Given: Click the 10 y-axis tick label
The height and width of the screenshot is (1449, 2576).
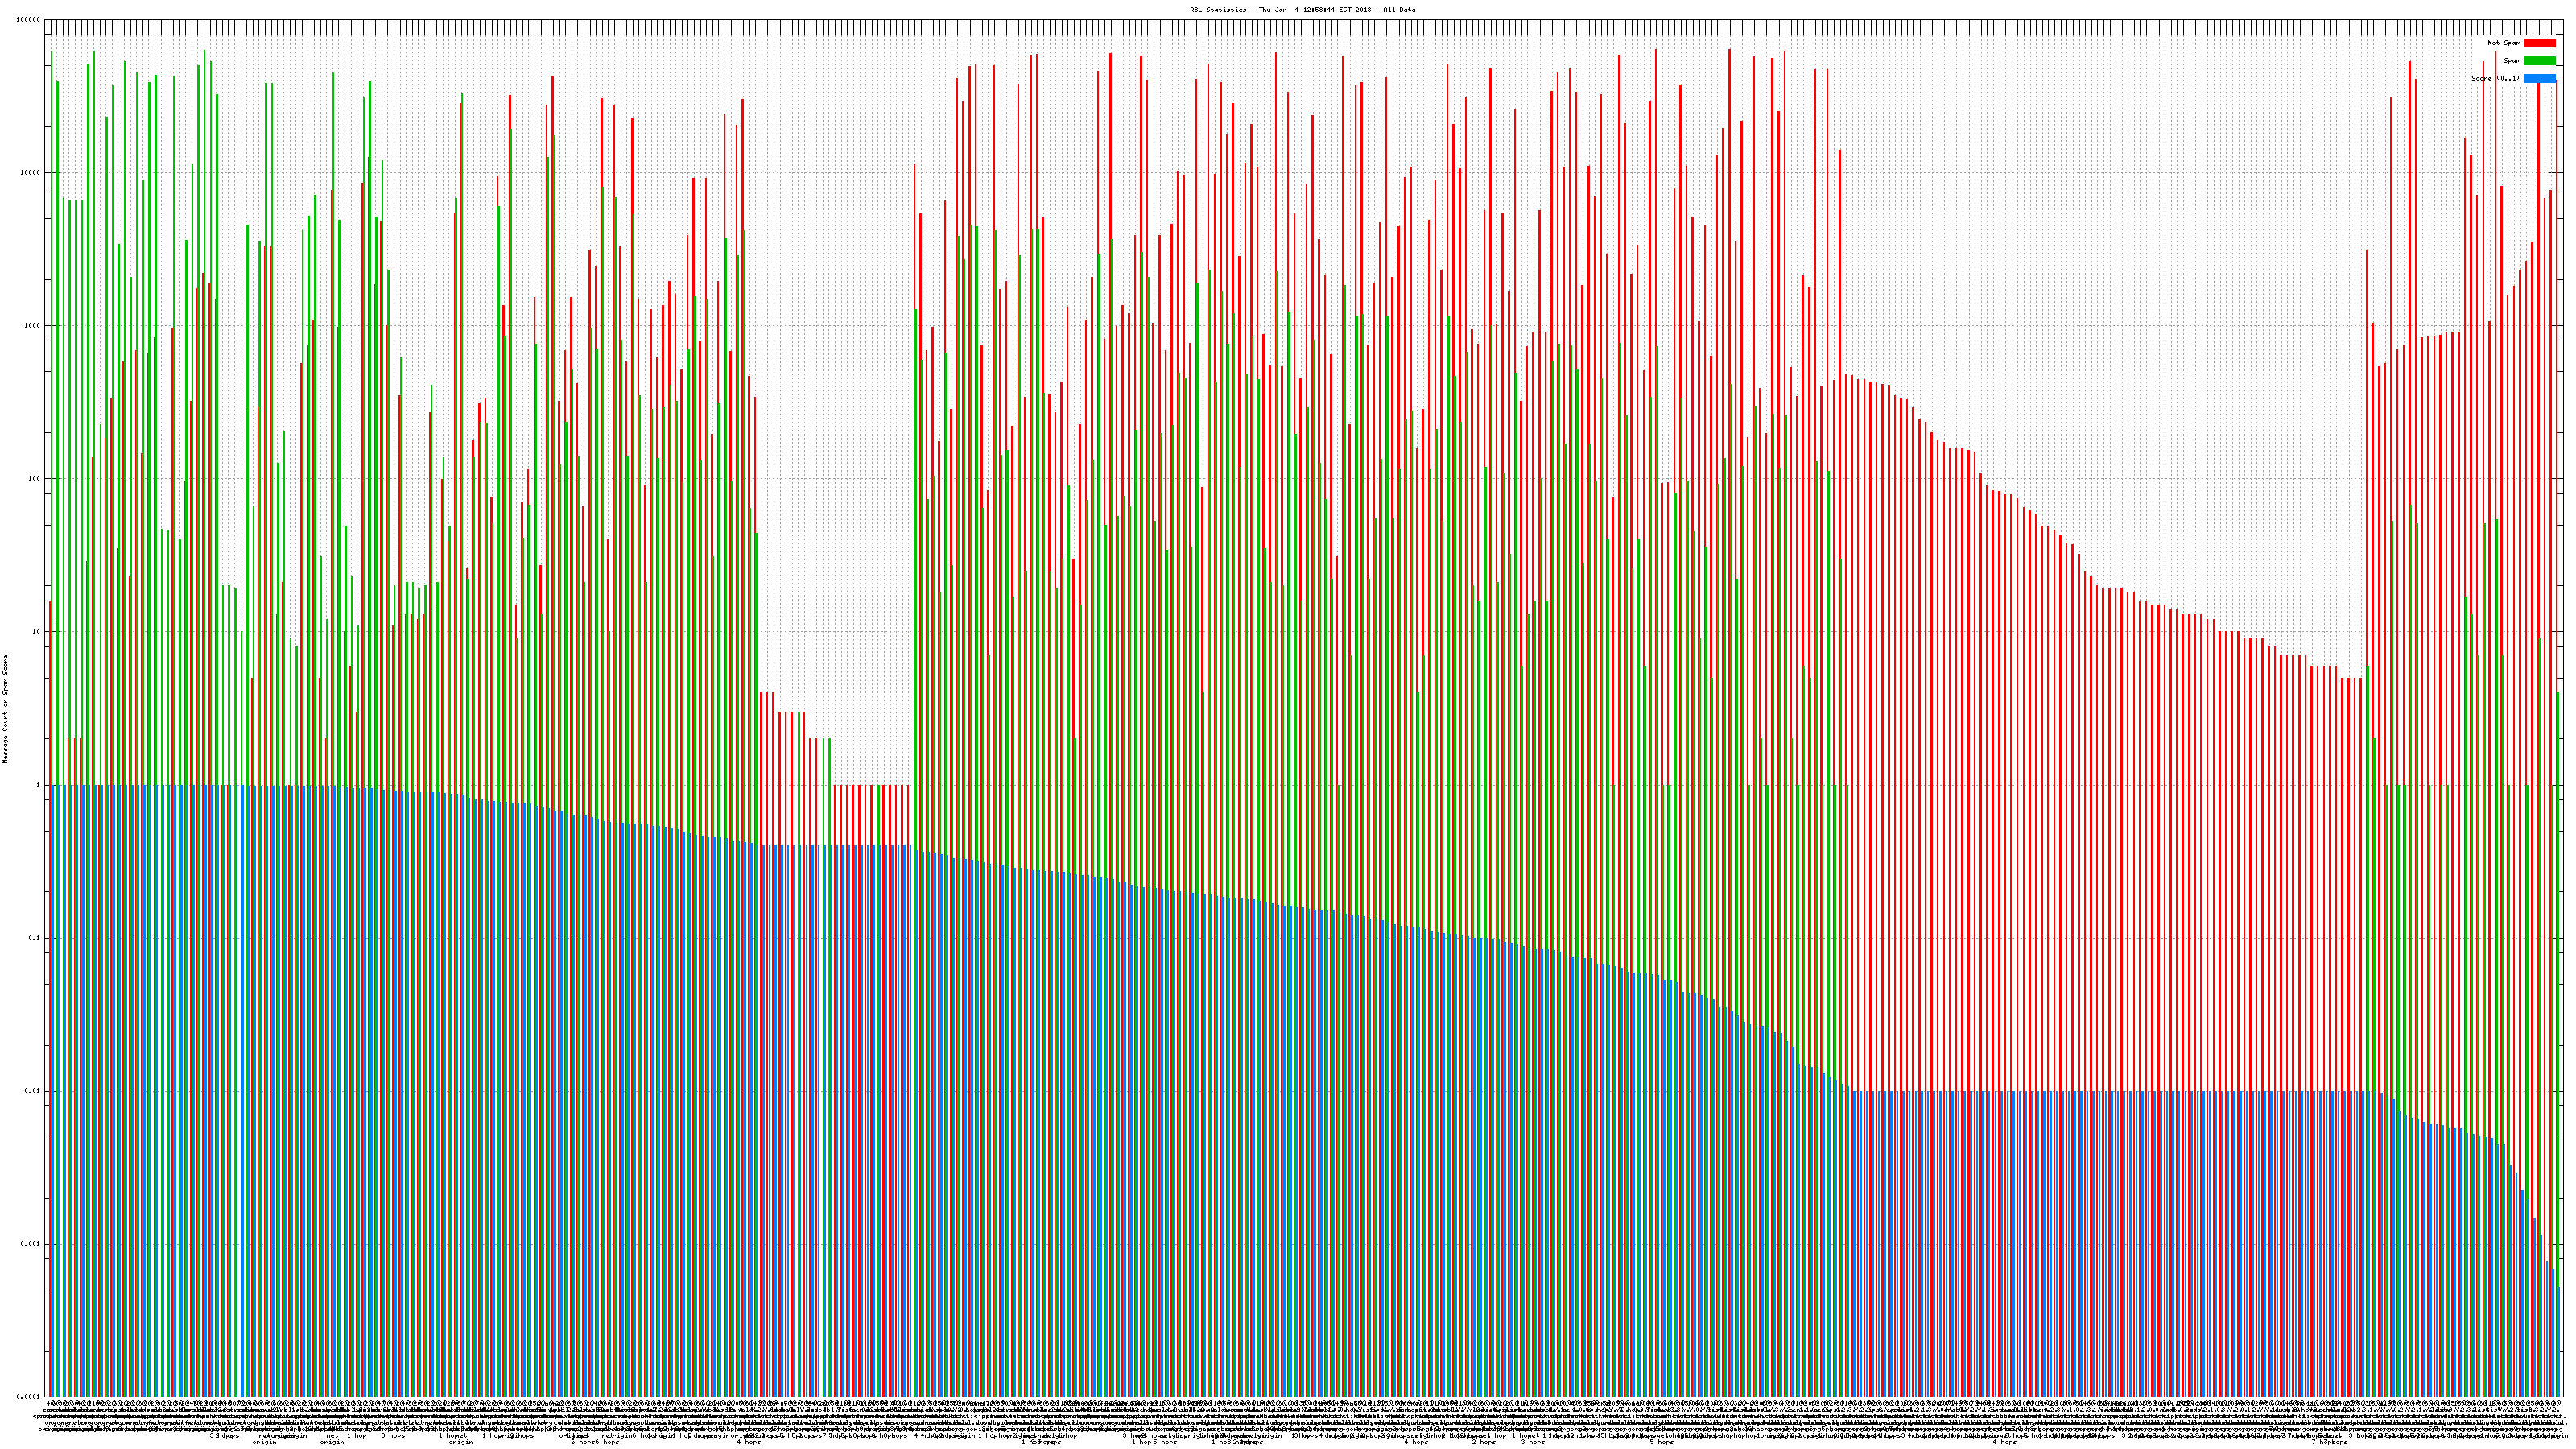Looking at the screenshot, I should point(36,632).
